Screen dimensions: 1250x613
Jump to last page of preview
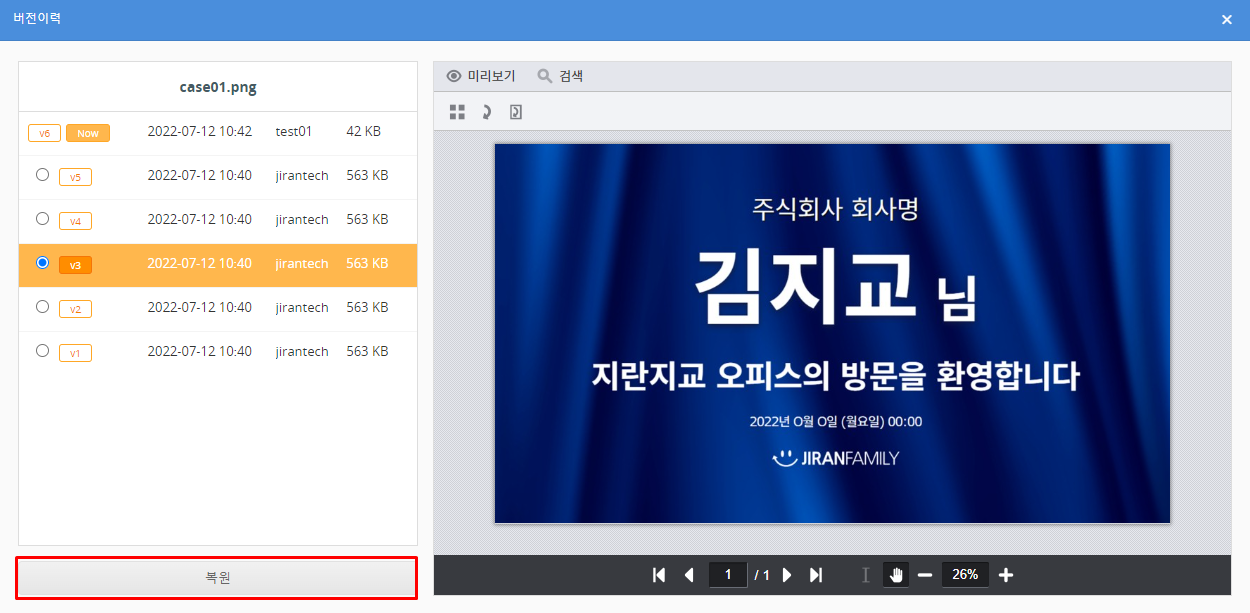click(x=816, y=575)
